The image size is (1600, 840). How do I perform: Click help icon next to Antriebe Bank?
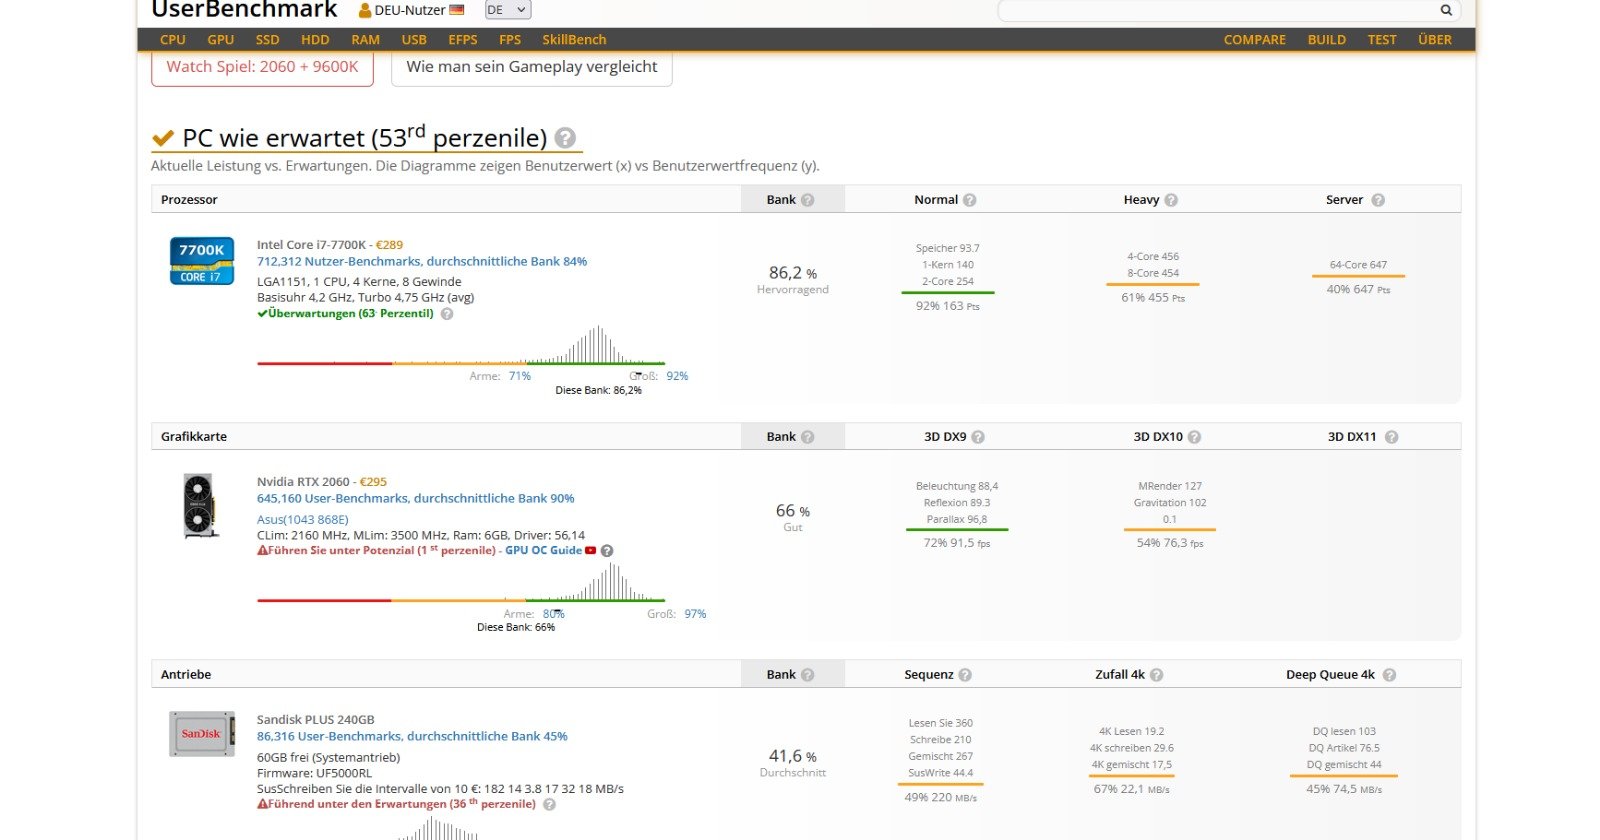pos(807,675)
